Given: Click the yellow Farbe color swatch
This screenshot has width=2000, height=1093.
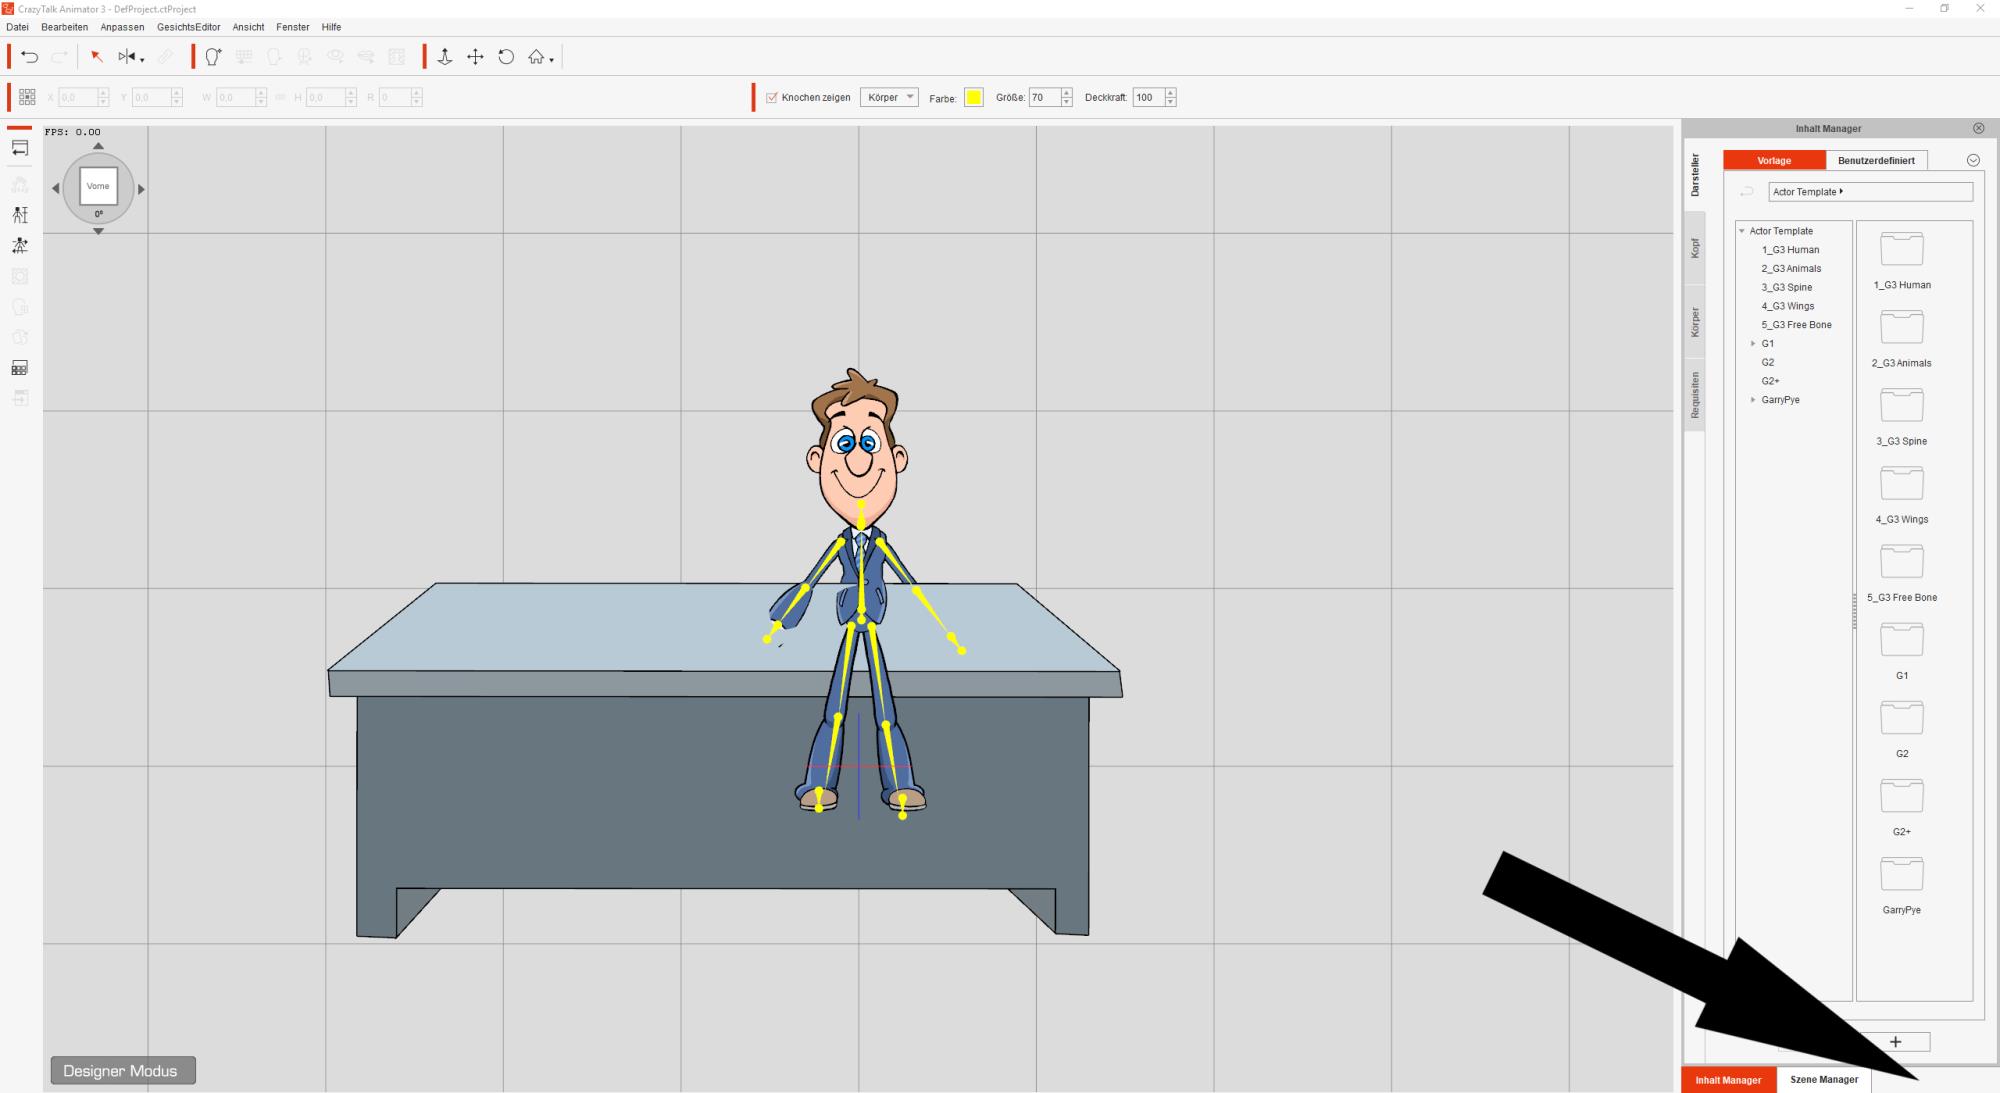Looking at the screenshot, I should tap(974, 97).
